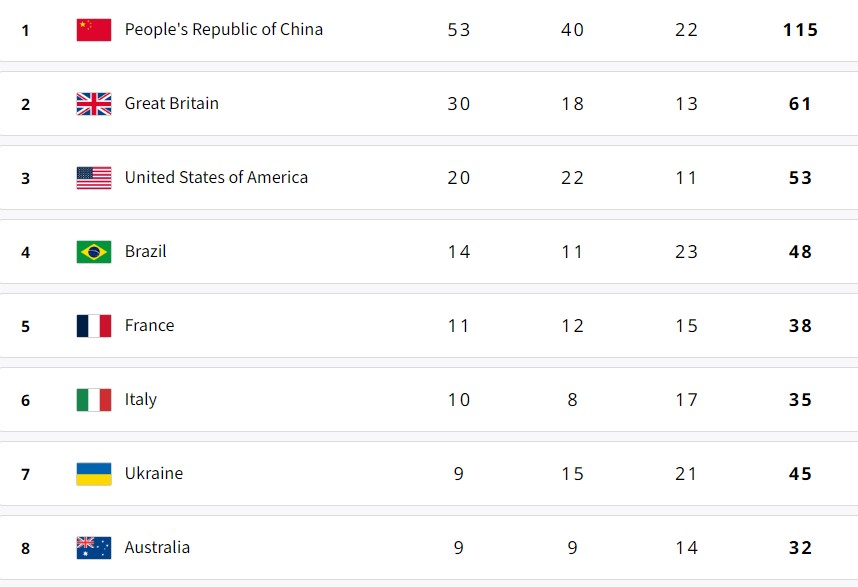Click the Brazil flag icon
858x587 pixels.
(94, 252)
